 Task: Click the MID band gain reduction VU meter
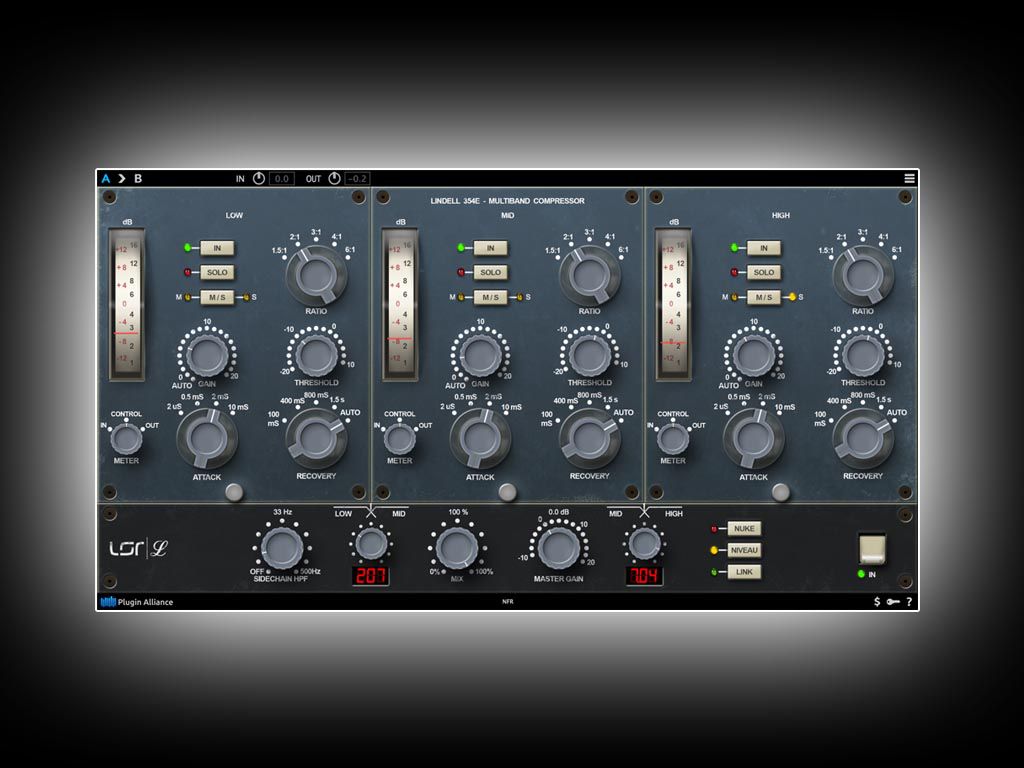[400, 304]
